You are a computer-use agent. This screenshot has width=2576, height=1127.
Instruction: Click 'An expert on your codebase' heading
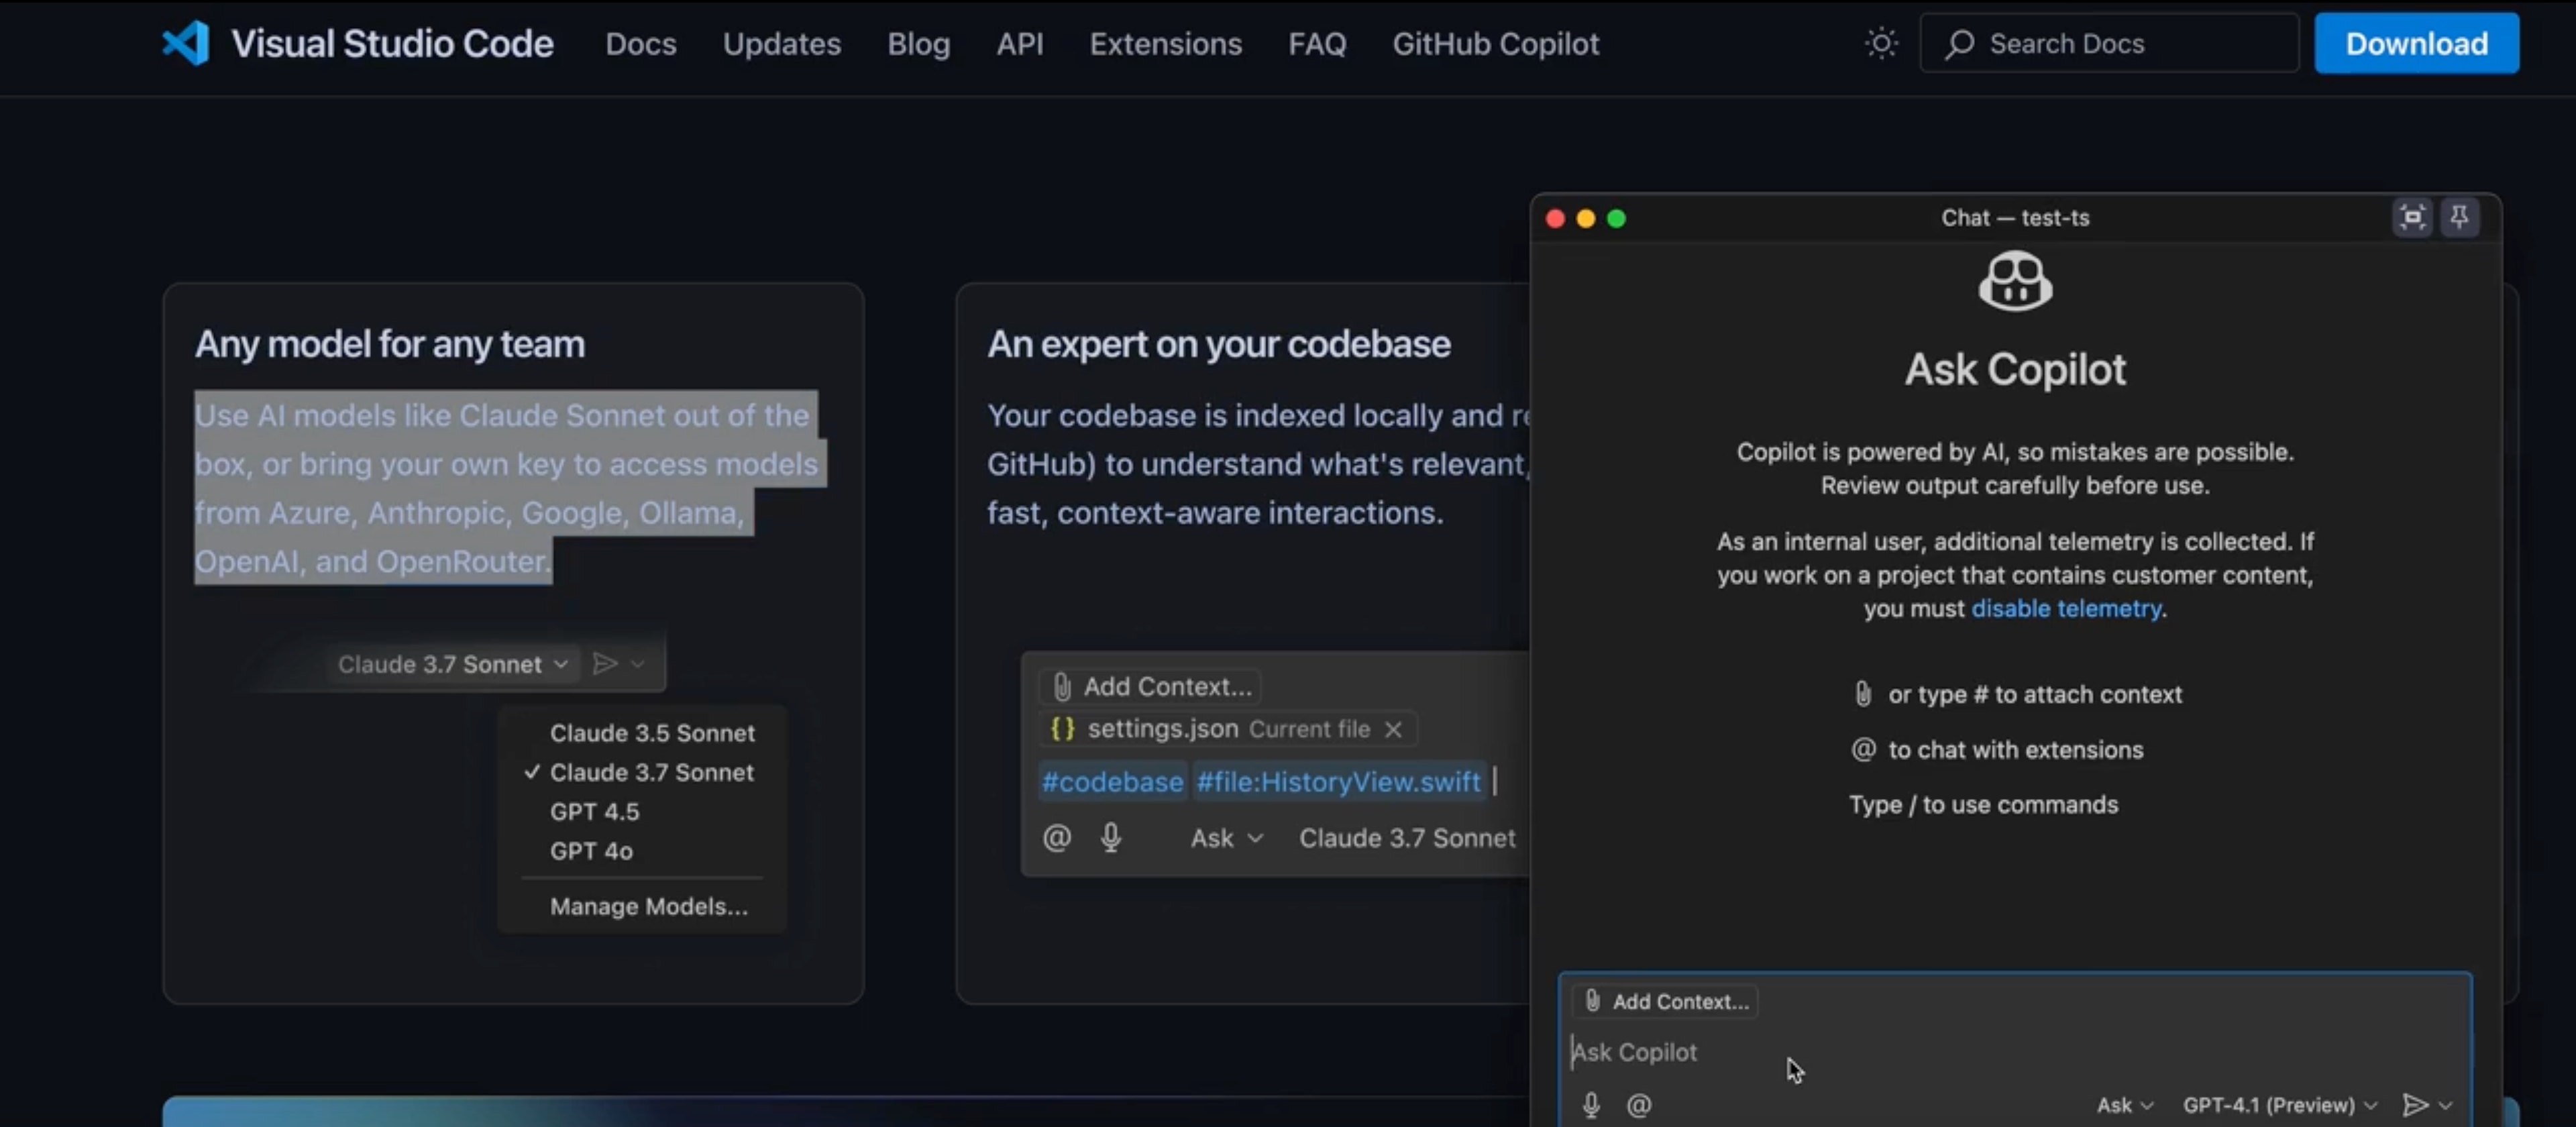pos(1218,344)
